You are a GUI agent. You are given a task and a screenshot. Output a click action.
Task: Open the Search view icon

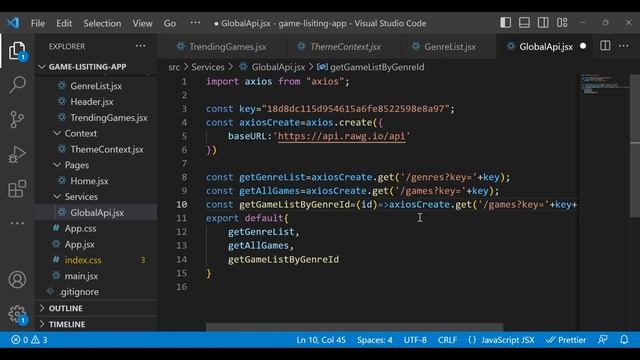(x=17, y=84)
